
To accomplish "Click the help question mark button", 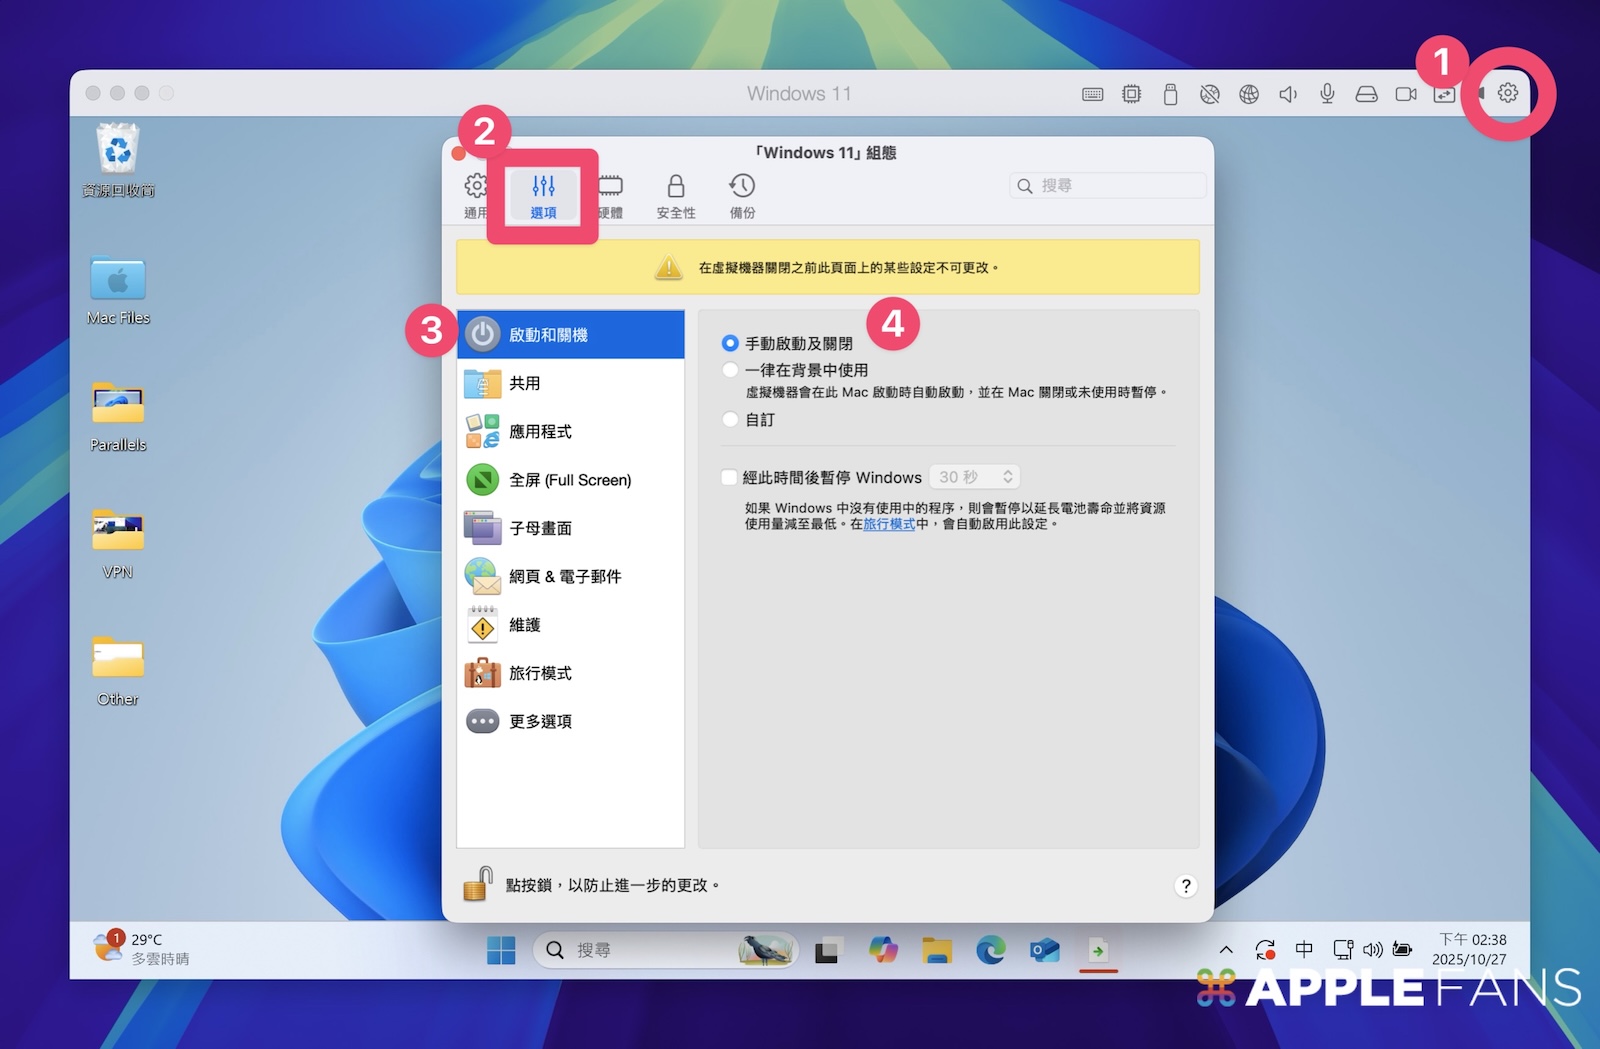I will 1185,886.
